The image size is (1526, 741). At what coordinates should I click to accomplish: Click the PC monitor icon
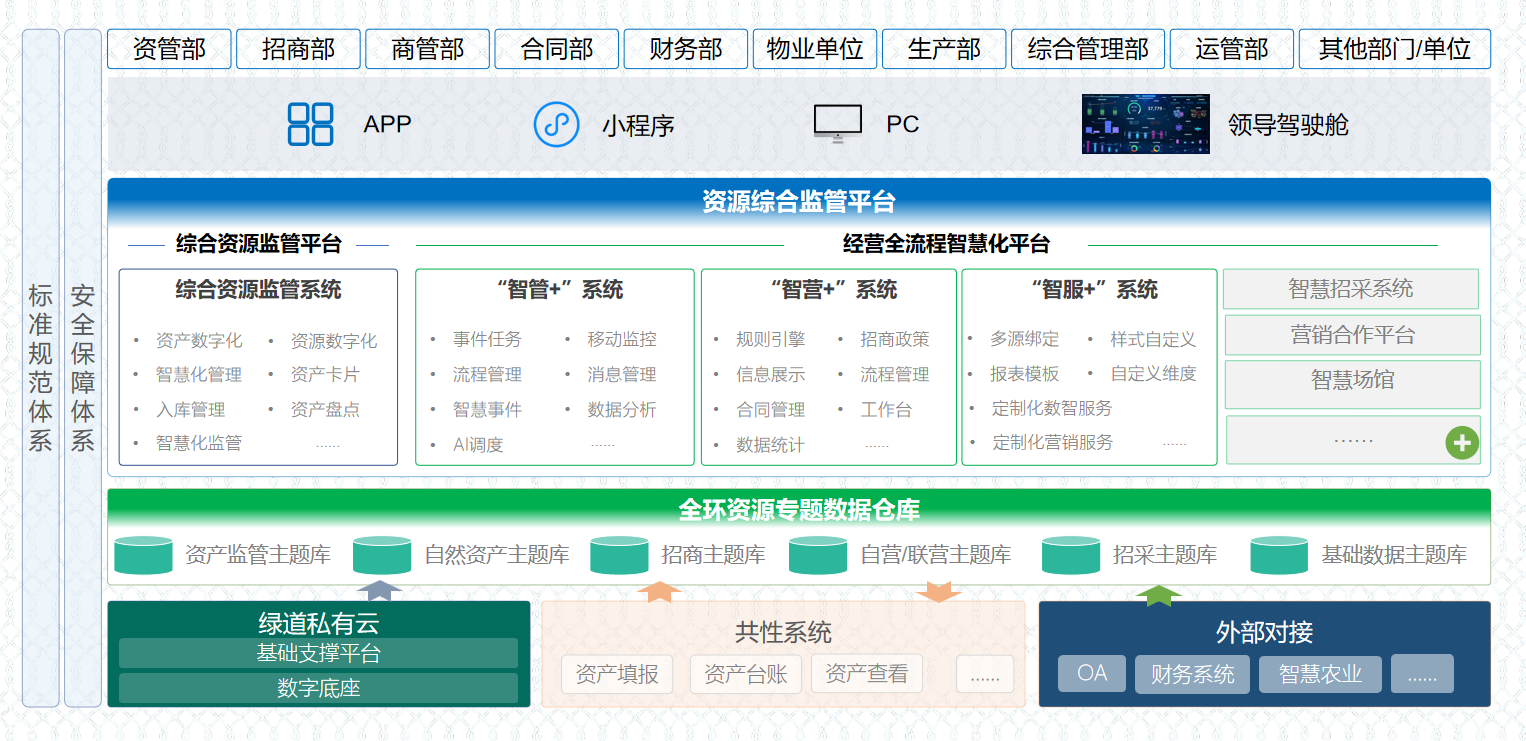(x=837, y=124)
